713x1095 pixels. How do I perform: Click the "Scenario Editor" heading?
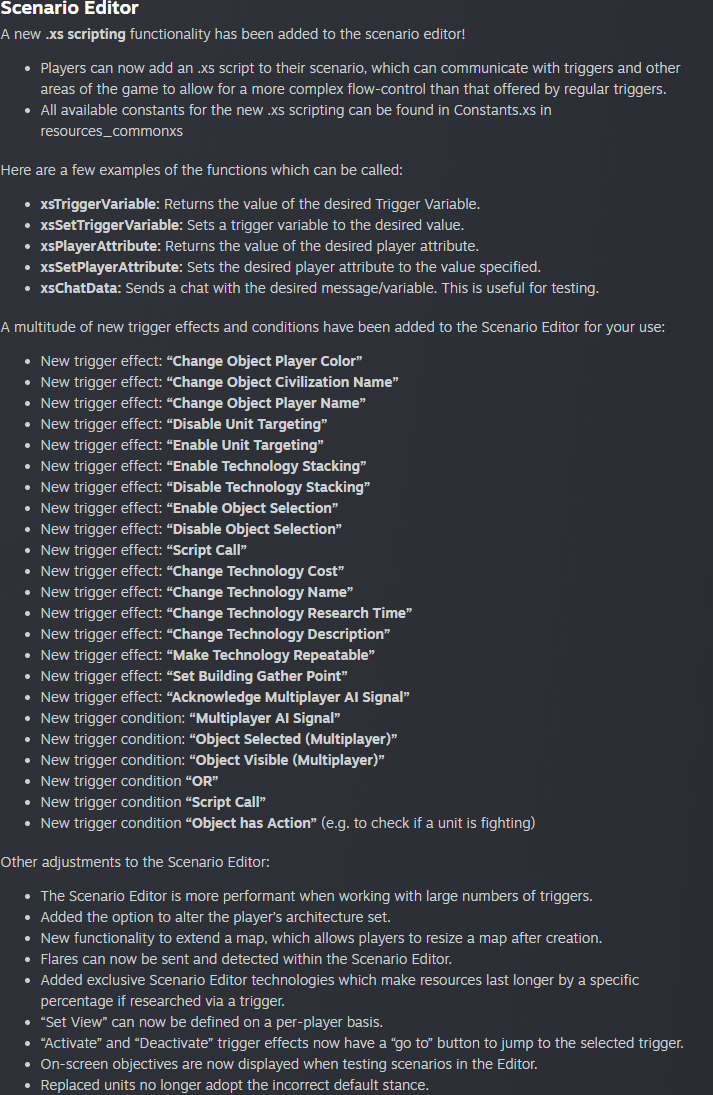click(x=70, y=9)
